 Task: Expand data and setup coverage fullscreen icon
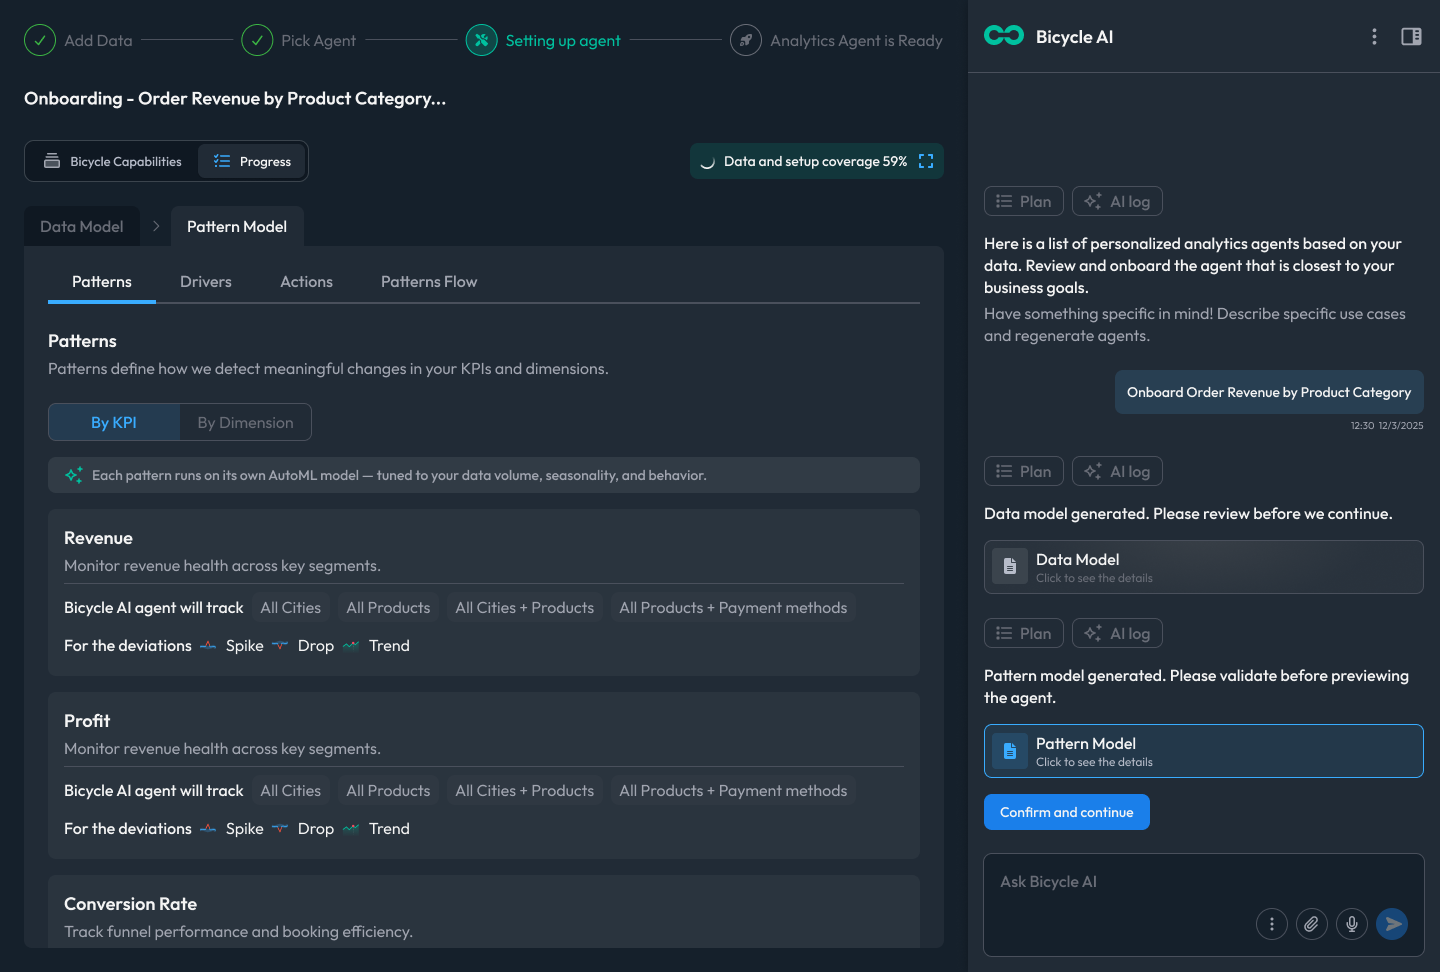coord(926,161)
